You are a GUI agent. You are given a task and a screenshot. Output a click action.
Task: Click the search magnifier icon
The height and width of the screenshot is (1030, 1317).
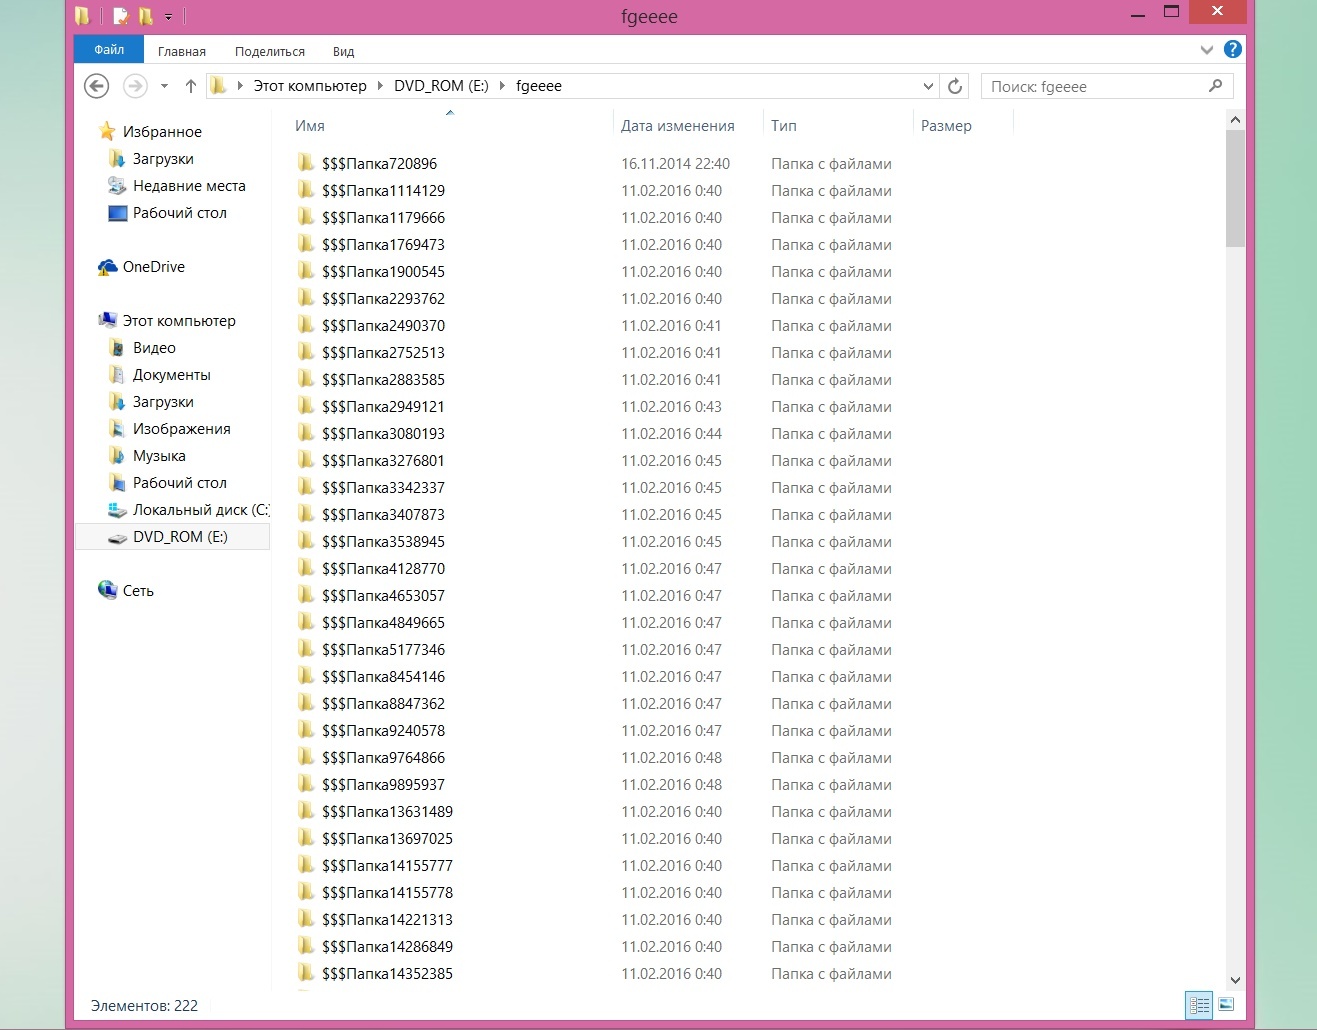tap(1215, 86)
